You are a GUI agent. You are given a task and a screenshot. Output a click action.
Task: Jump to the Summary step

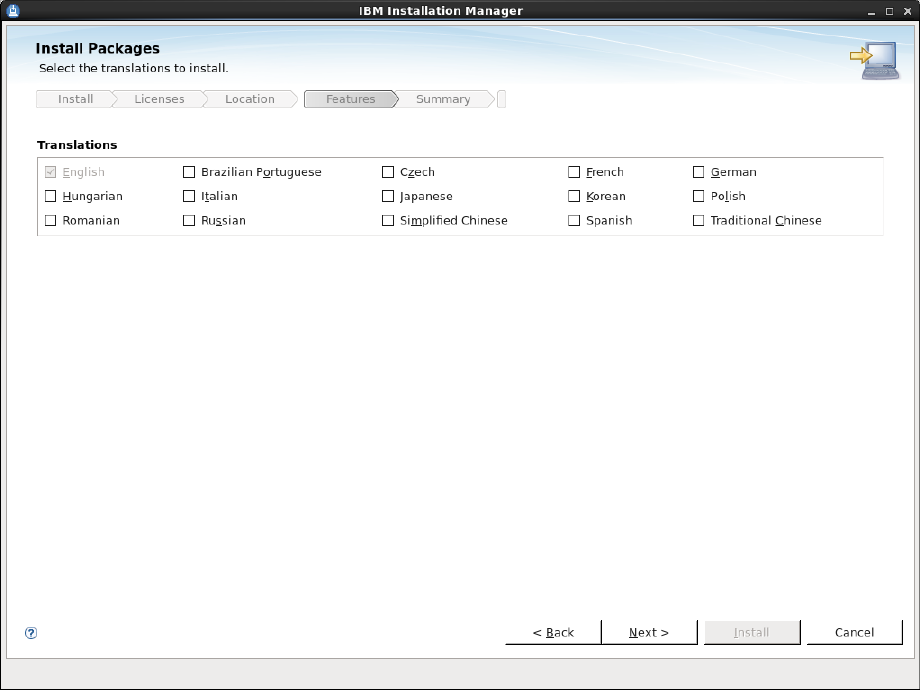443,99
